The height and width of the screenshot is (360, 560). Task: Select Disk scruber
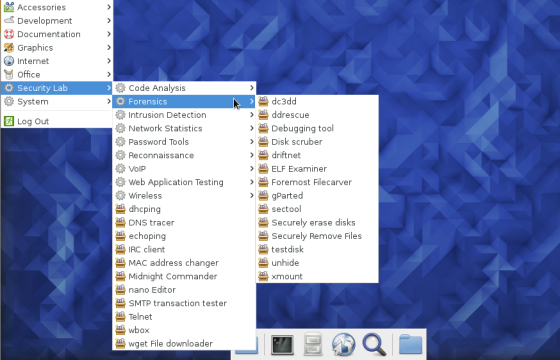[x=317, y=142]
